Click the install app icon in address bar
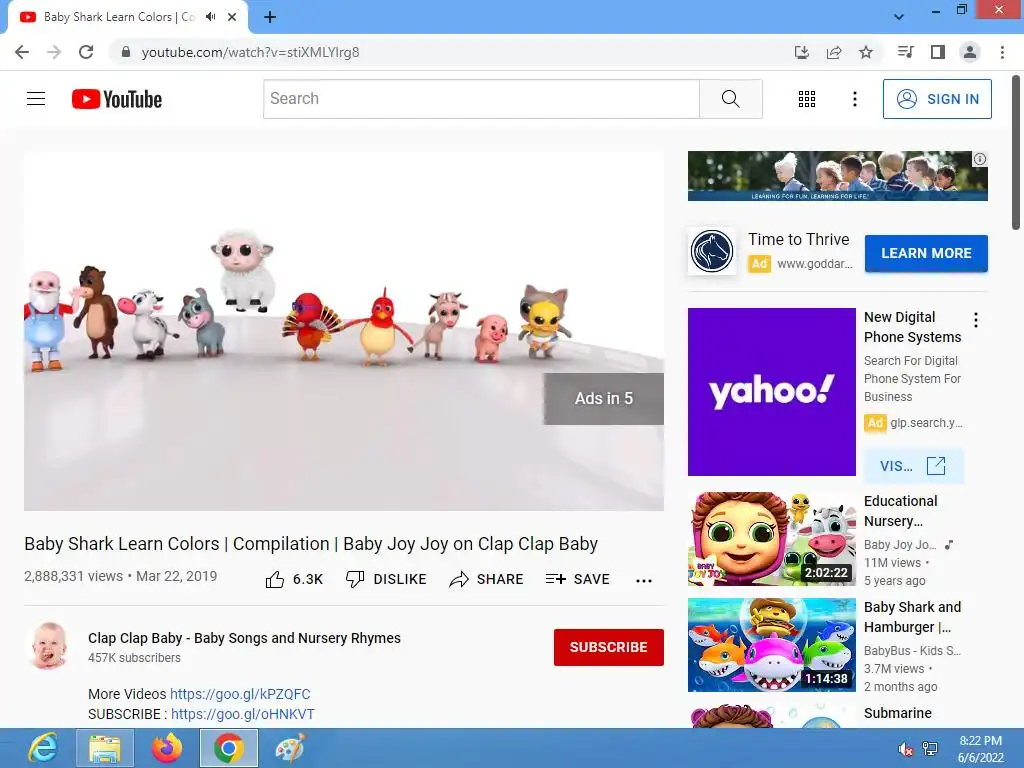The height and width of the screenshot is (768, 1024). coord(801,52)
